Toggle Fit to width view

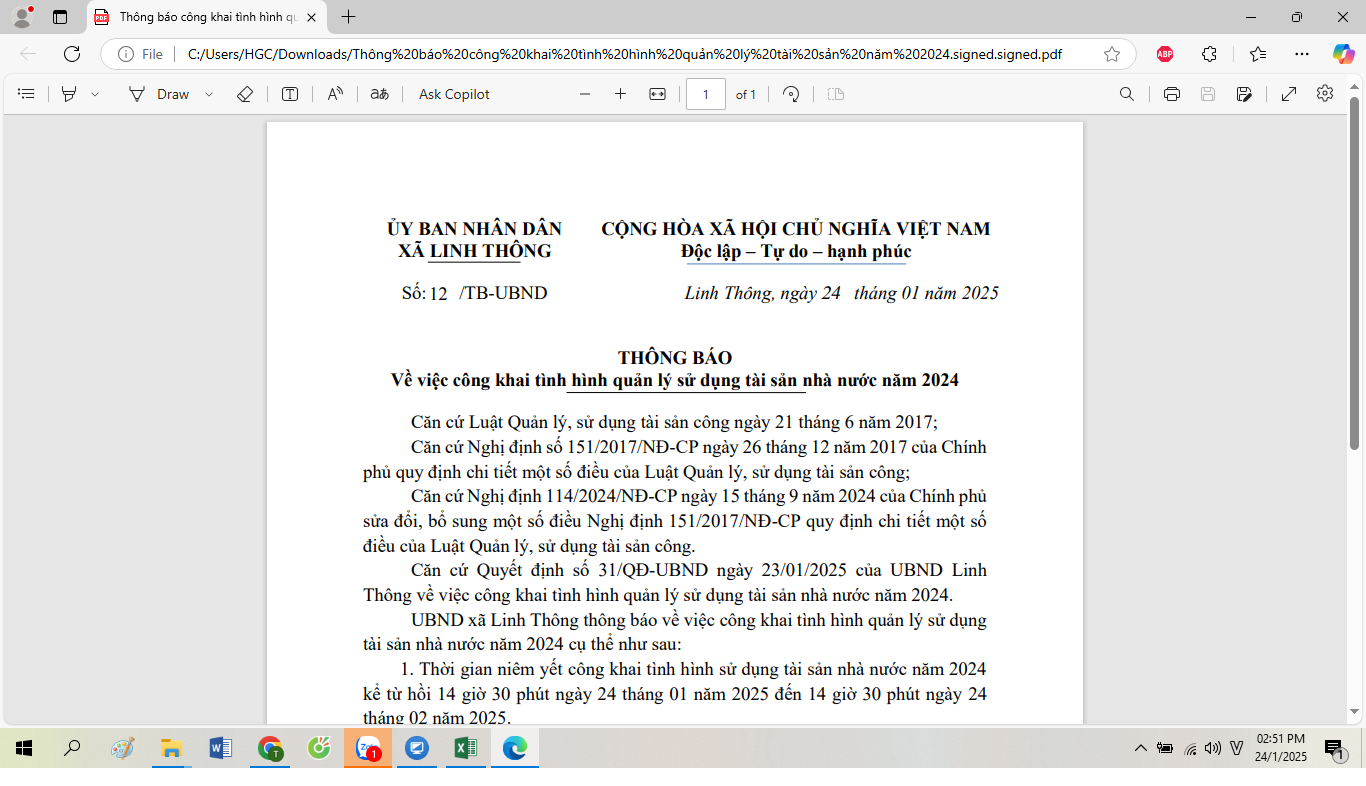pyautogui.click(x=657, y=94)
